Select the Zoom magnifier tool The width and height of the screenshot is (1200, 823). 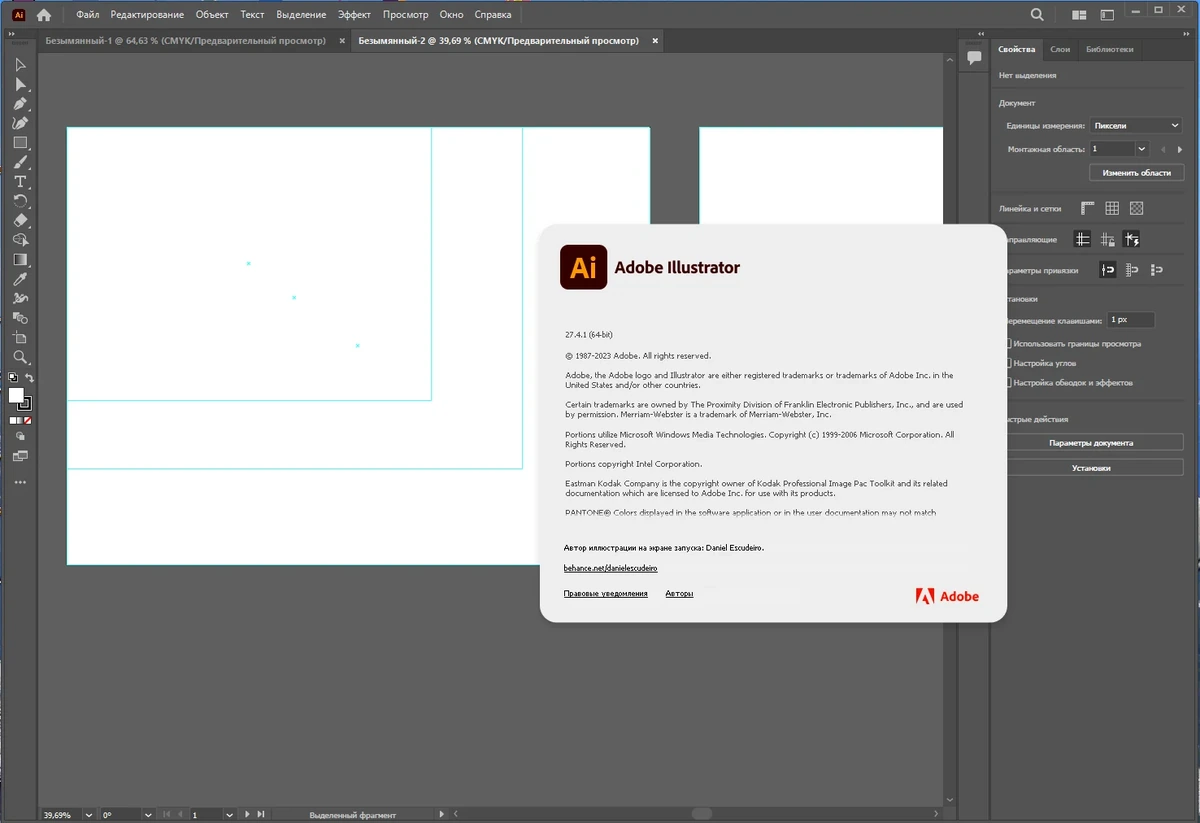[x=20, y=357]
